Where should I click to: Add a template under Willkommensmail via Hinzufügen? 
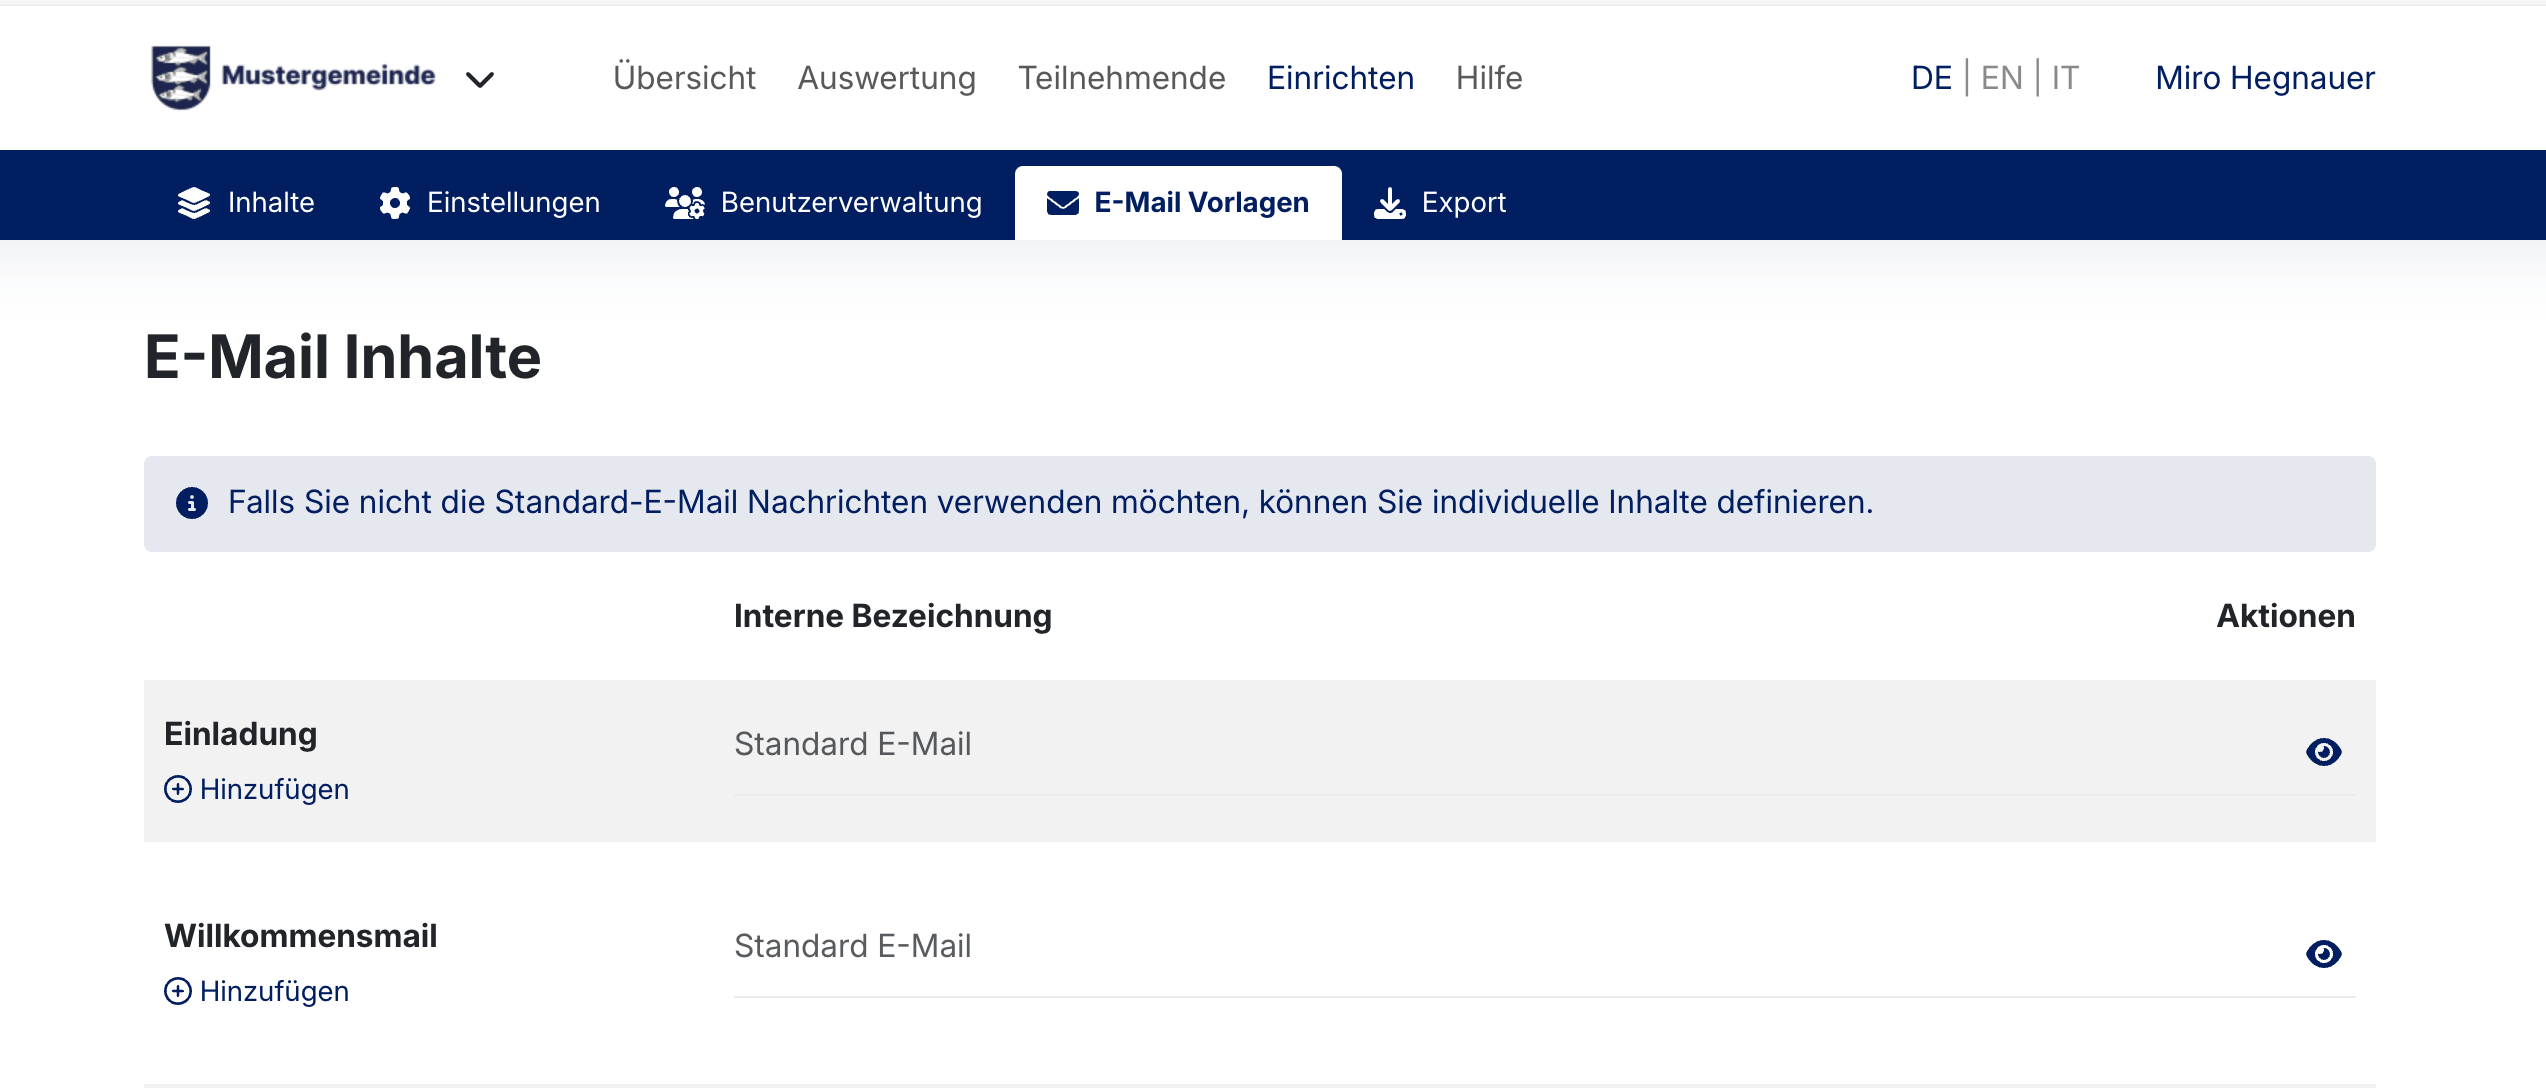257,991
